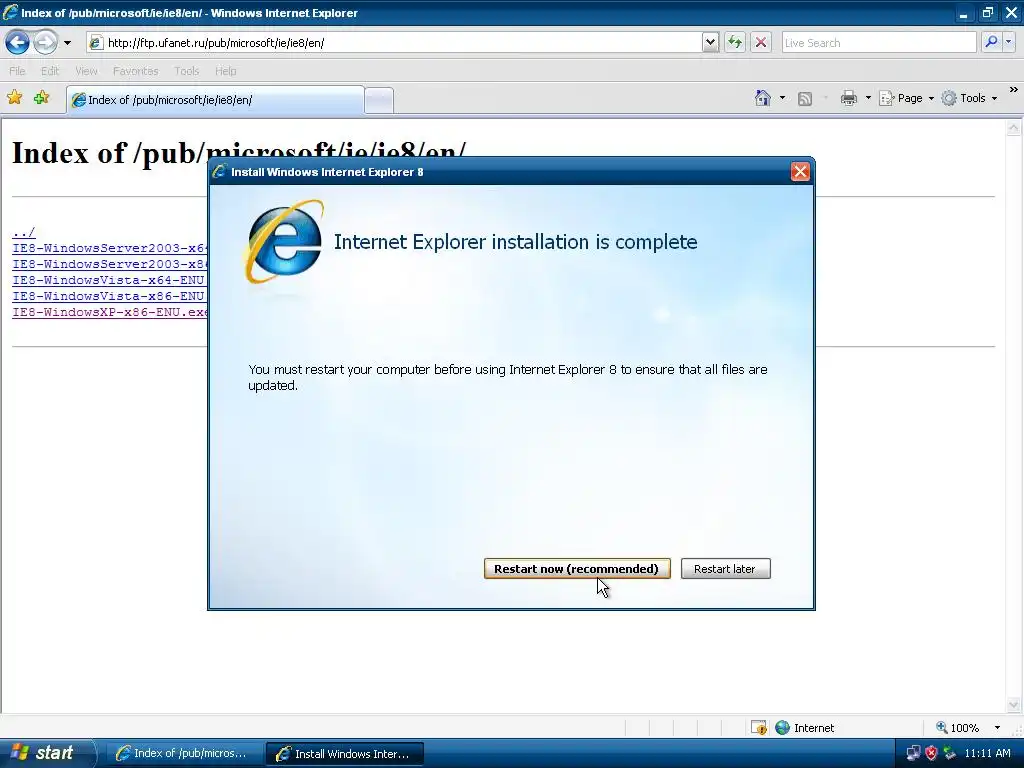Open the IE8-WindowsVista-x86-ENU link
The height and width of the screenshot is (768, 1024).
click(108, 296)
